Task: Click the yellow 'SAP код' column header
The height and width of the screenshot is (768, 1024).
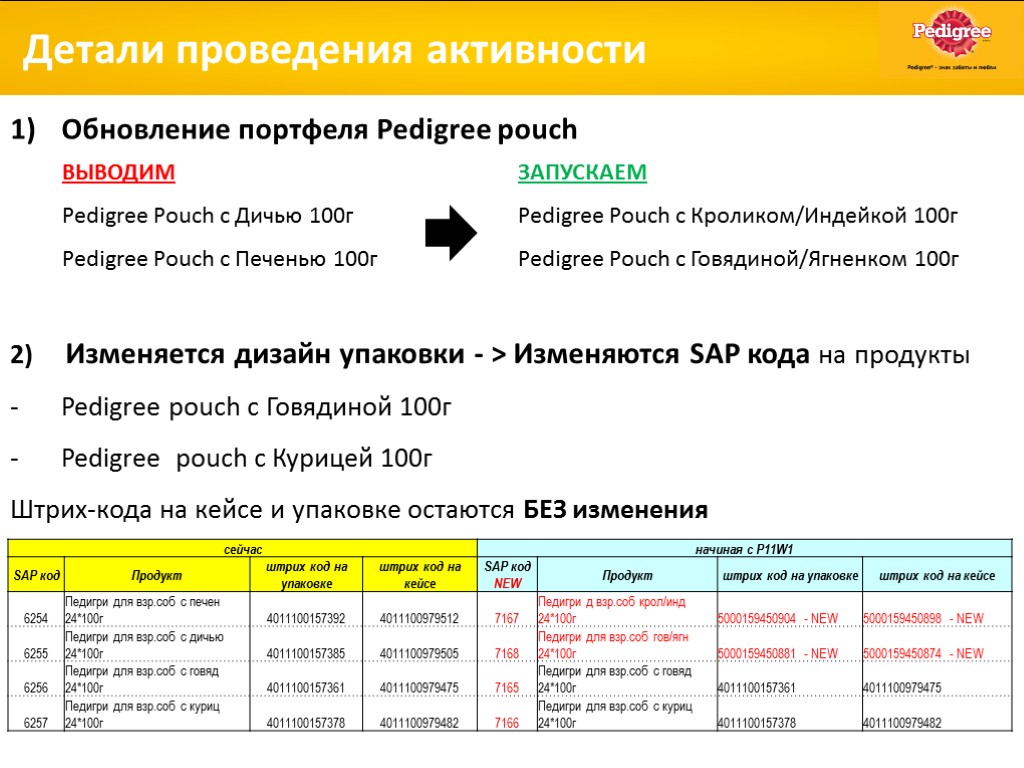Action: pyautogui.click(x=37, y=575)
